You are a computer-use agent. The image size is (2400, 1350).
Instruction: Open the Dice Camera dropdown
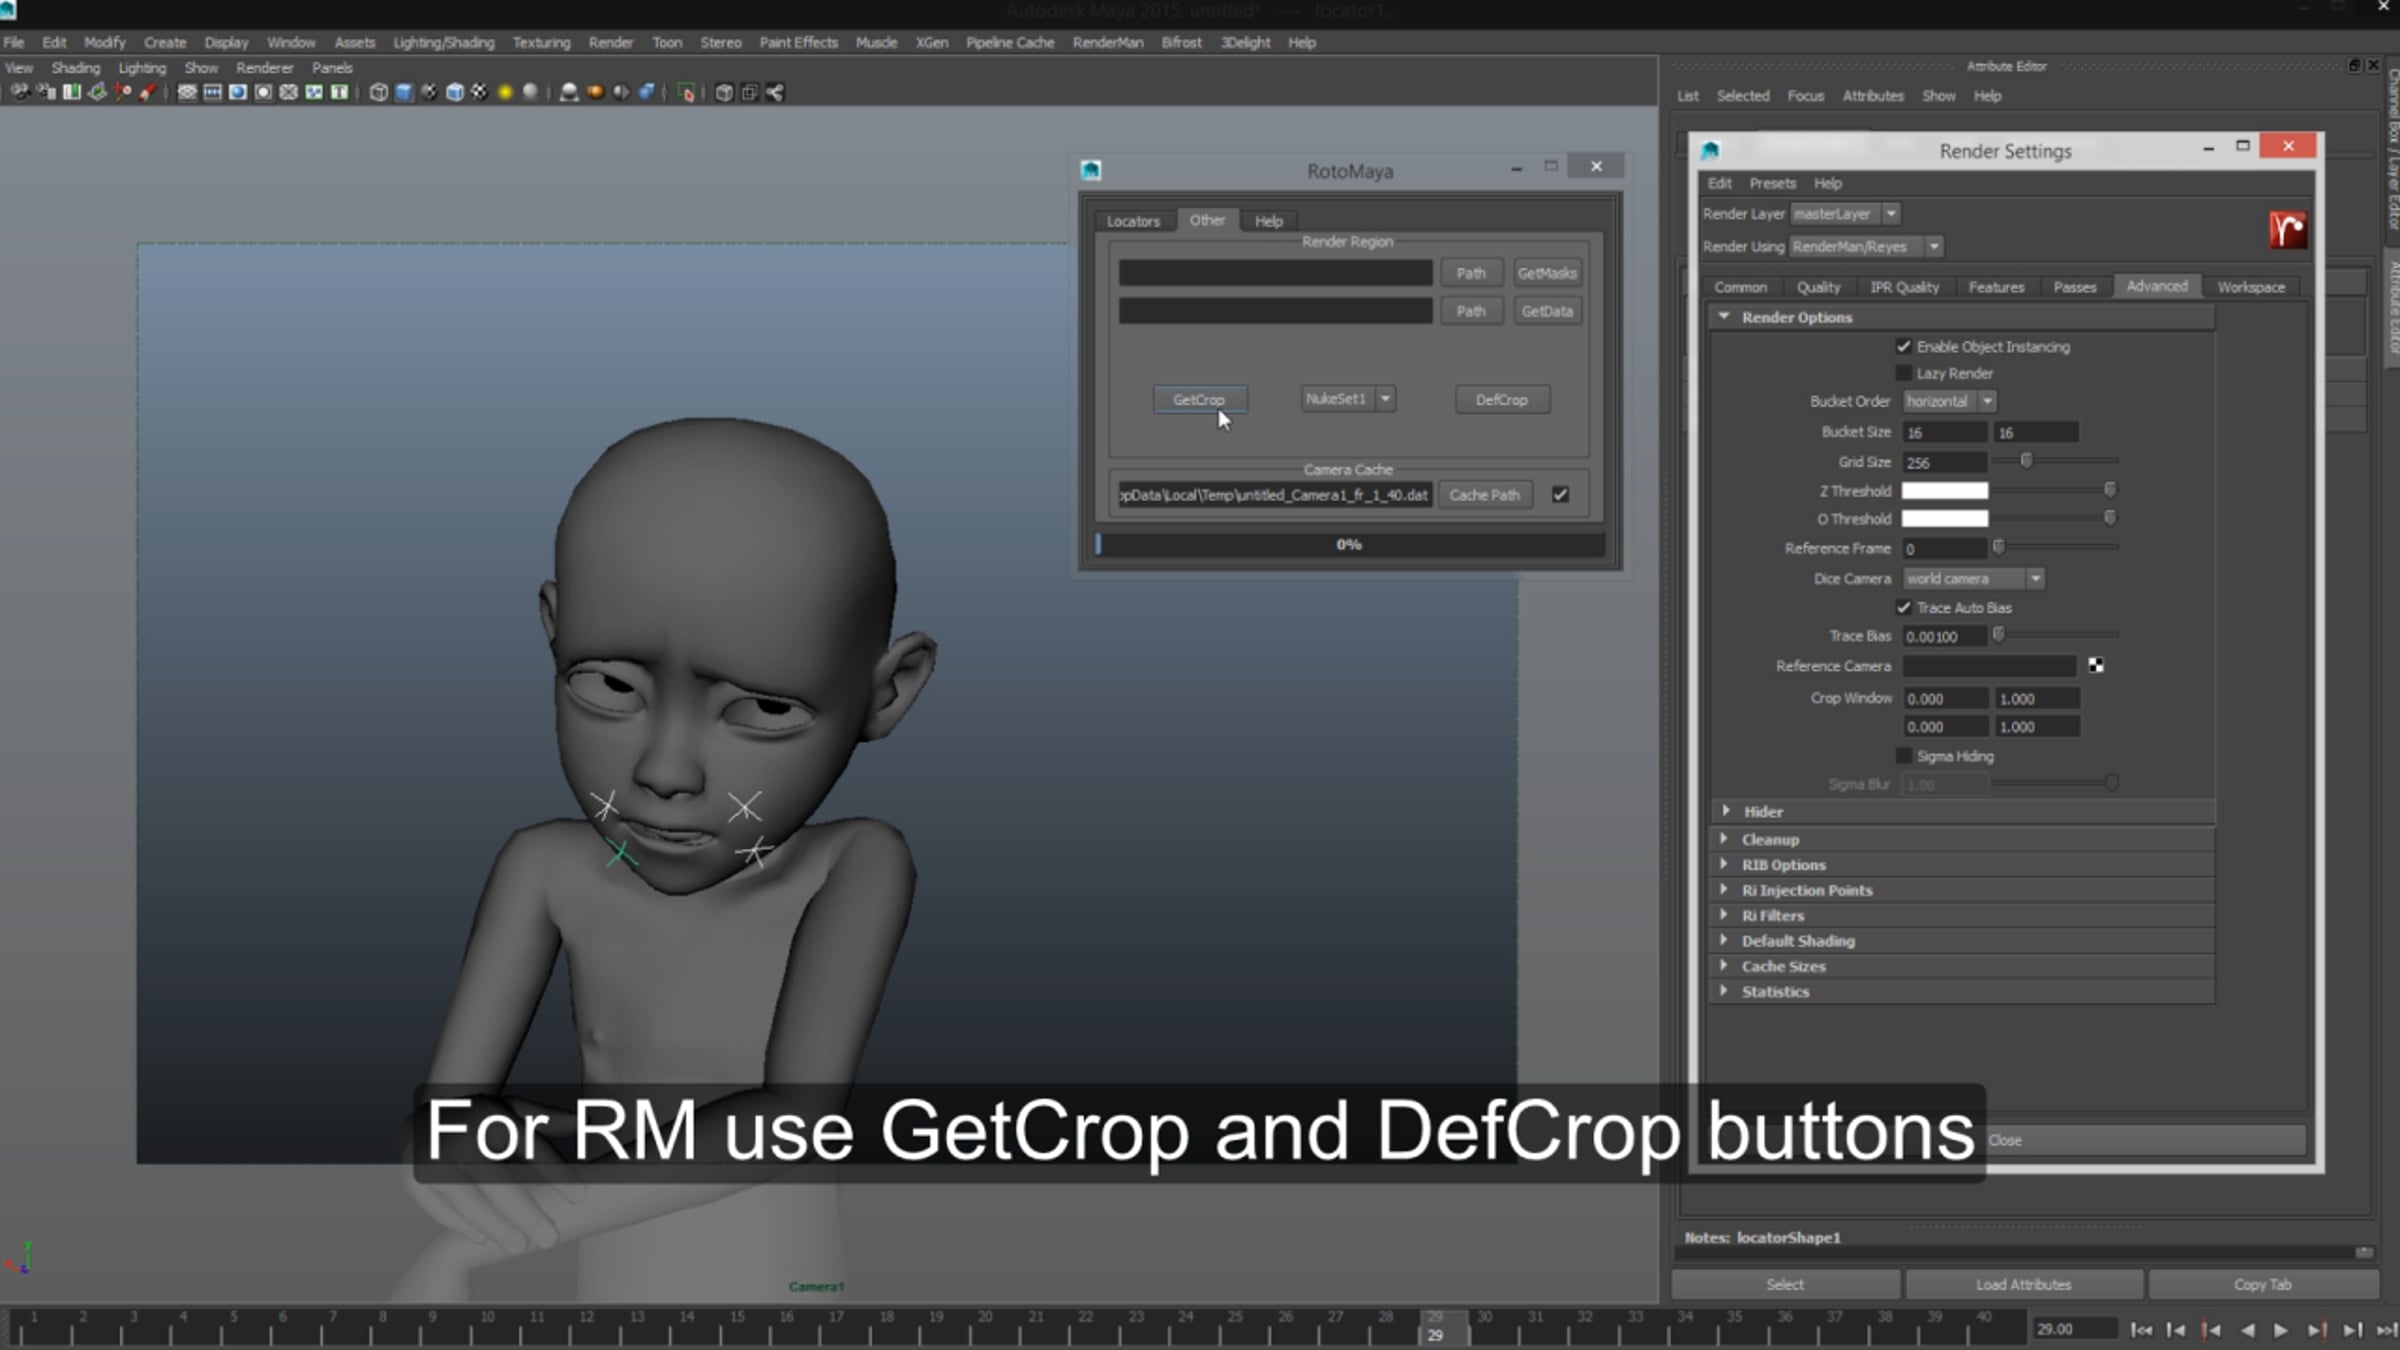pyautogui.click(x=1973, y=579)
